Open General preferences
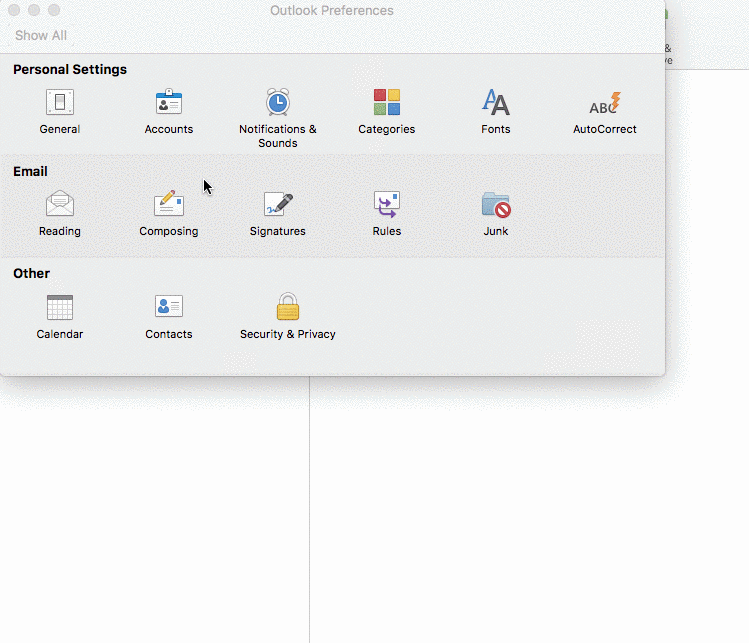The image size is (749, 643). (60, 111)
